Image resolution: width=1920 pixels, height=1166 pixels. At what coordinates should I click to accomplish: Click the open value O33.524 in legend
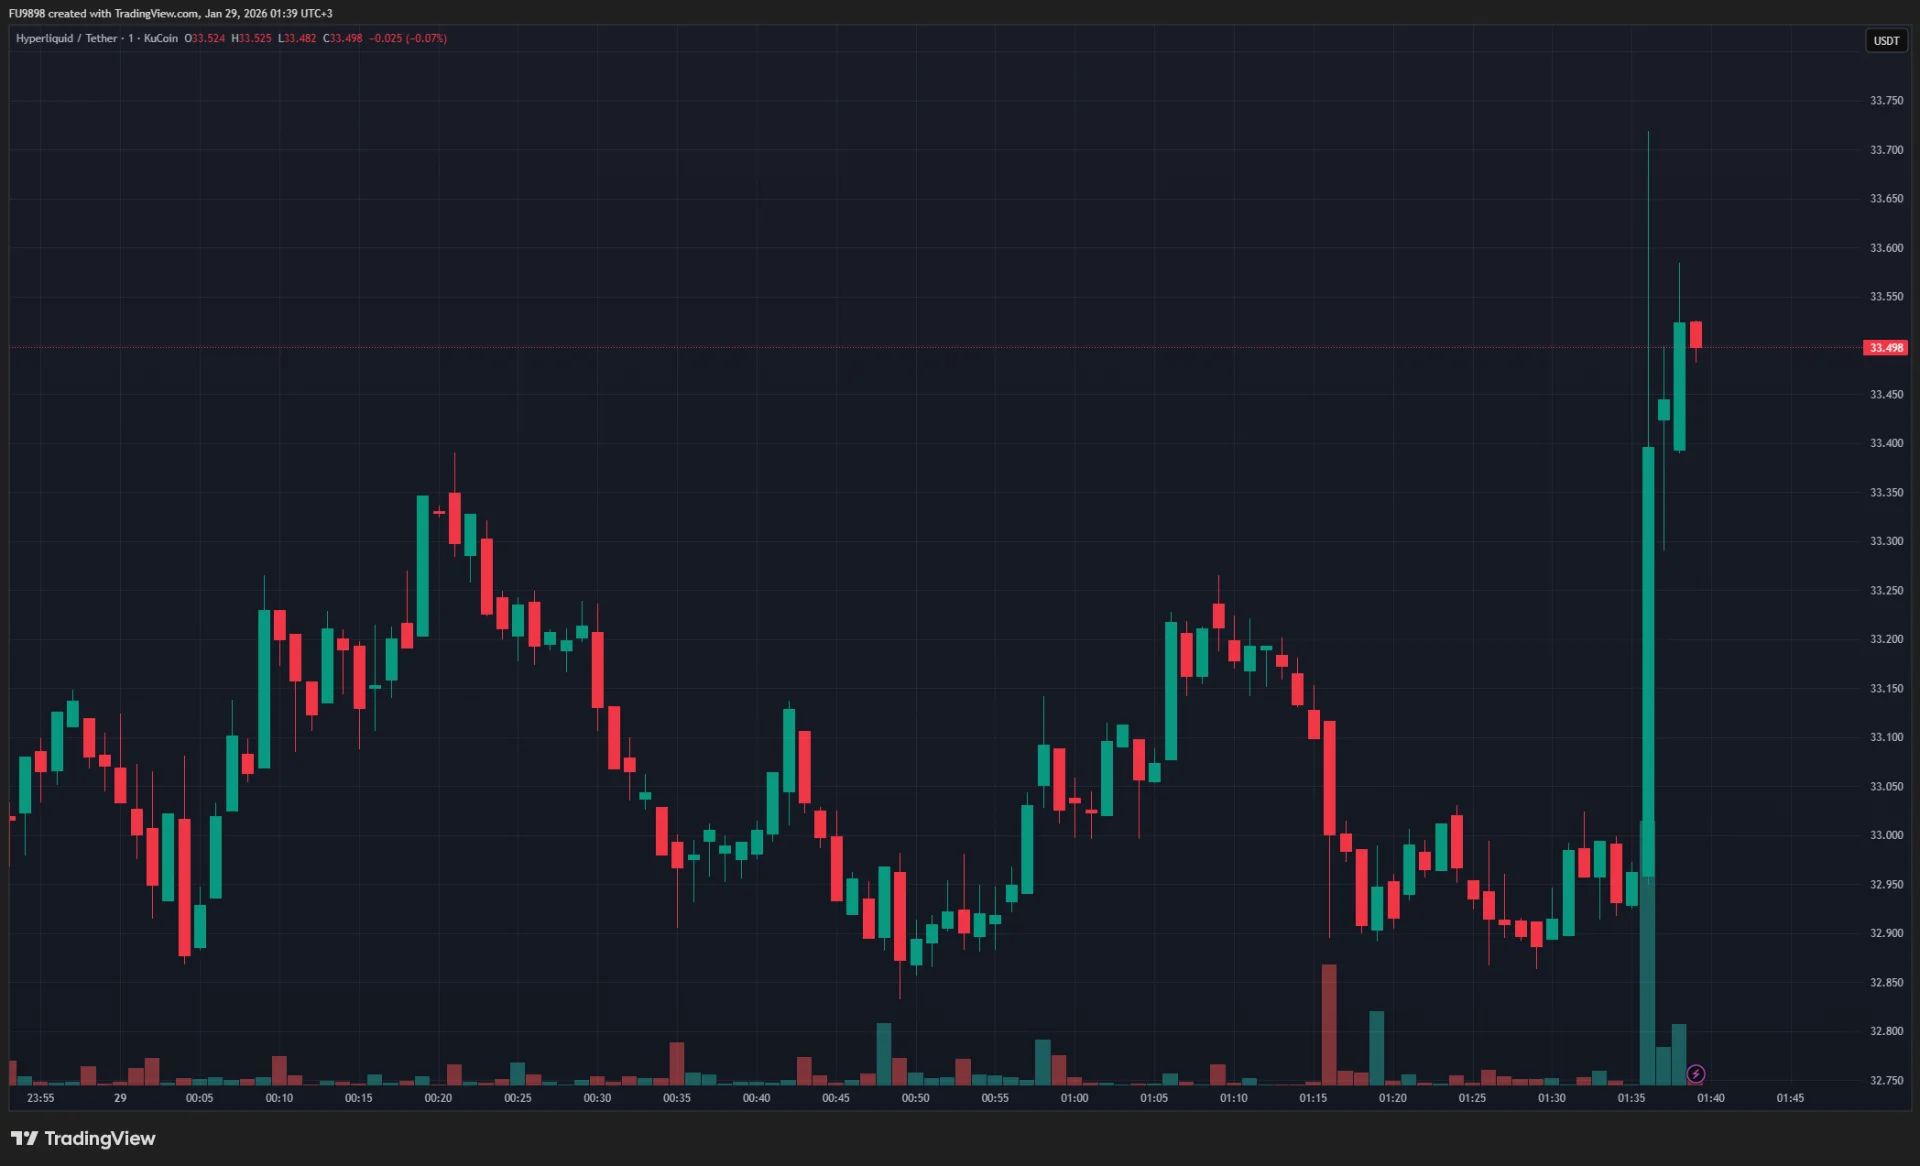tap(205, 38)
